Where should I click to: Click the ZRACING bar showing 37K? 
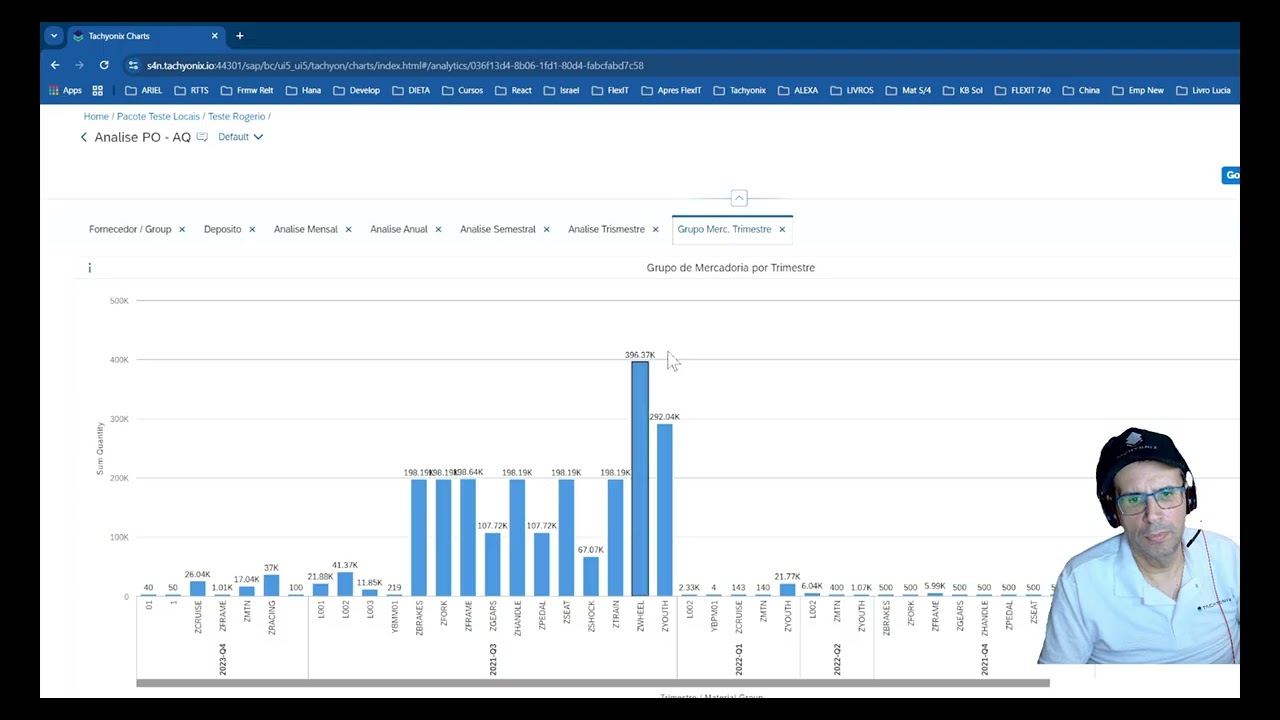(x=271, y=585)
